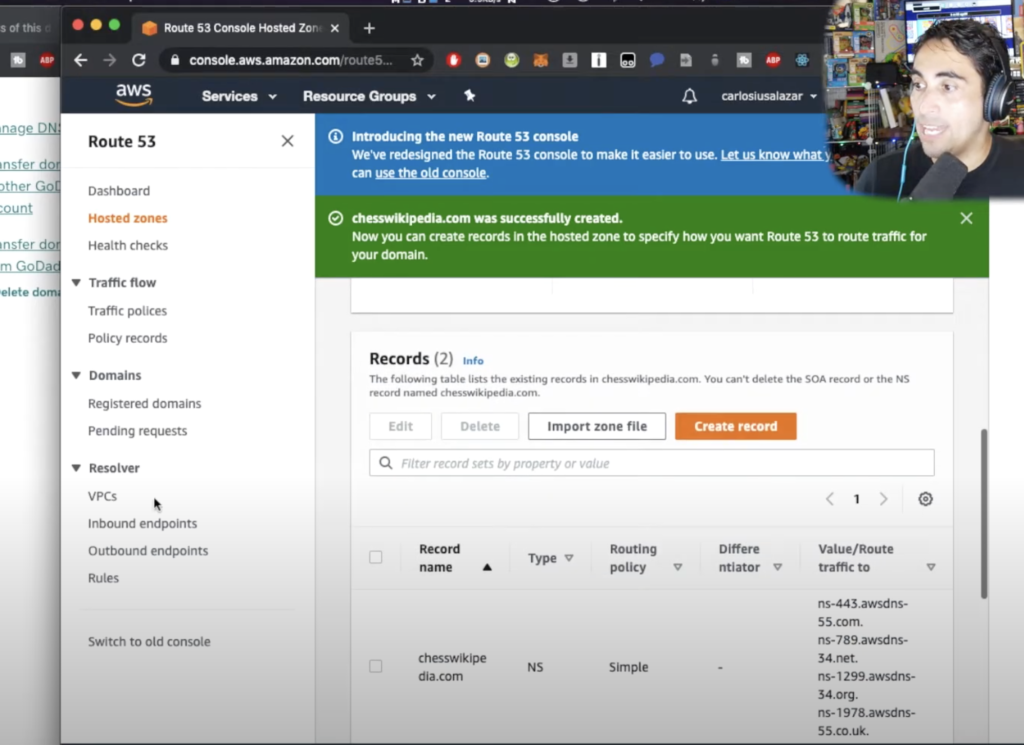The image size is (1024, 745).
Task: Go to next records page arrow
Action: (x=883, y=499)
